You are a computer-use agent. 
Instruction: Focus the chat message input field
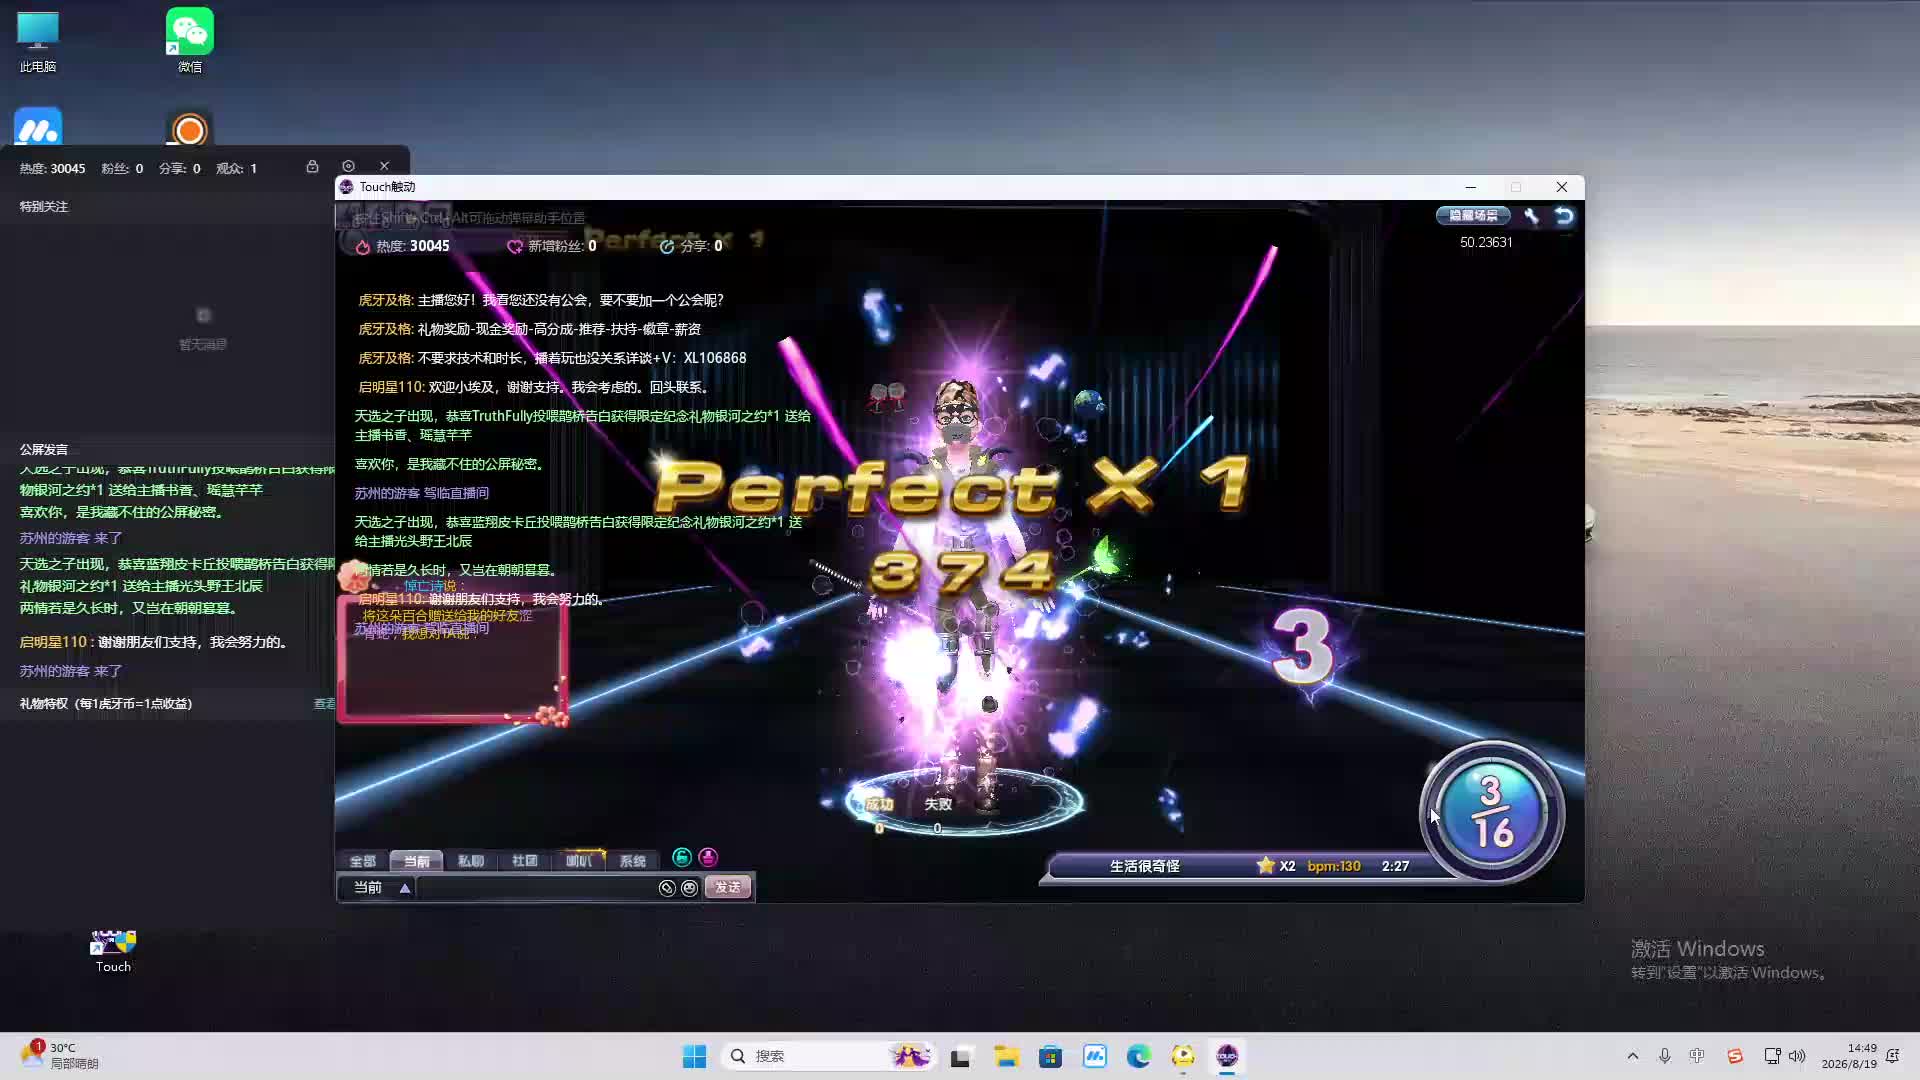coord(536,888)
